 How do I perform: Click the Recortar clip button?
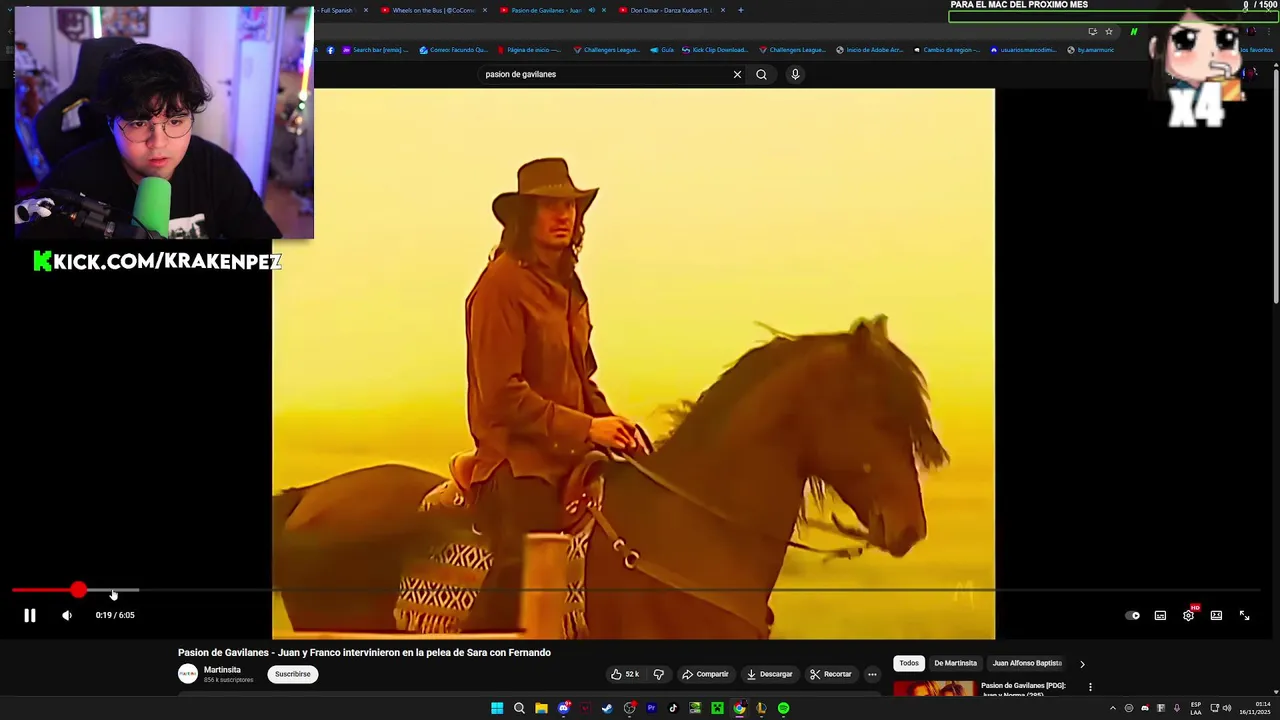pos(830,674)
